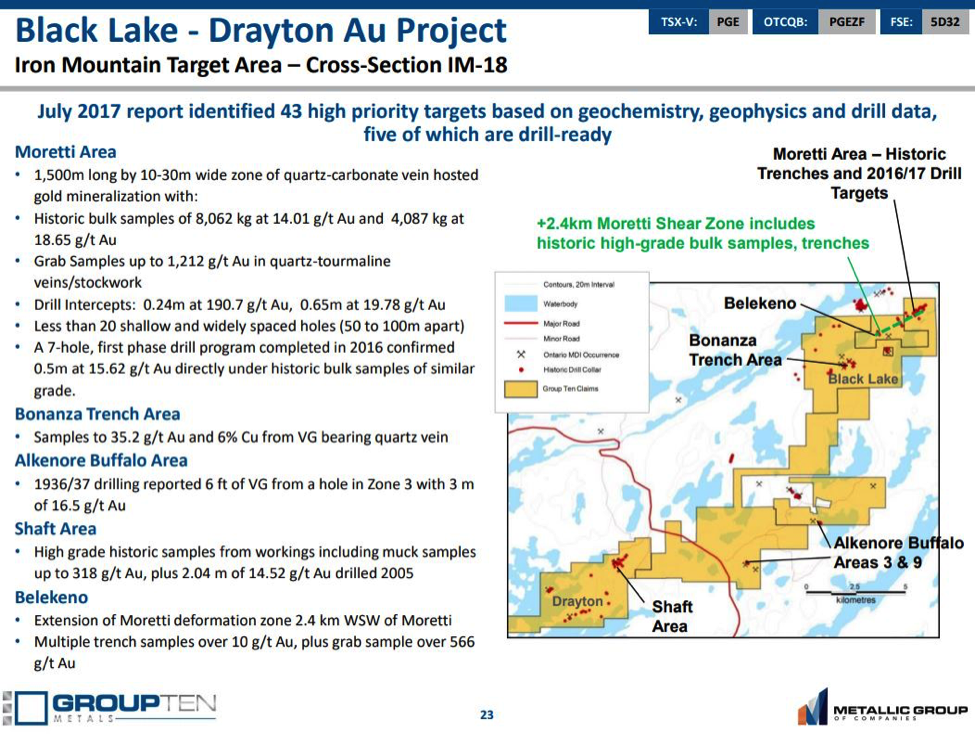Click the Extension of Moretti deformation zone bullet
Viewport: 975px width, 734px height.
243,621
